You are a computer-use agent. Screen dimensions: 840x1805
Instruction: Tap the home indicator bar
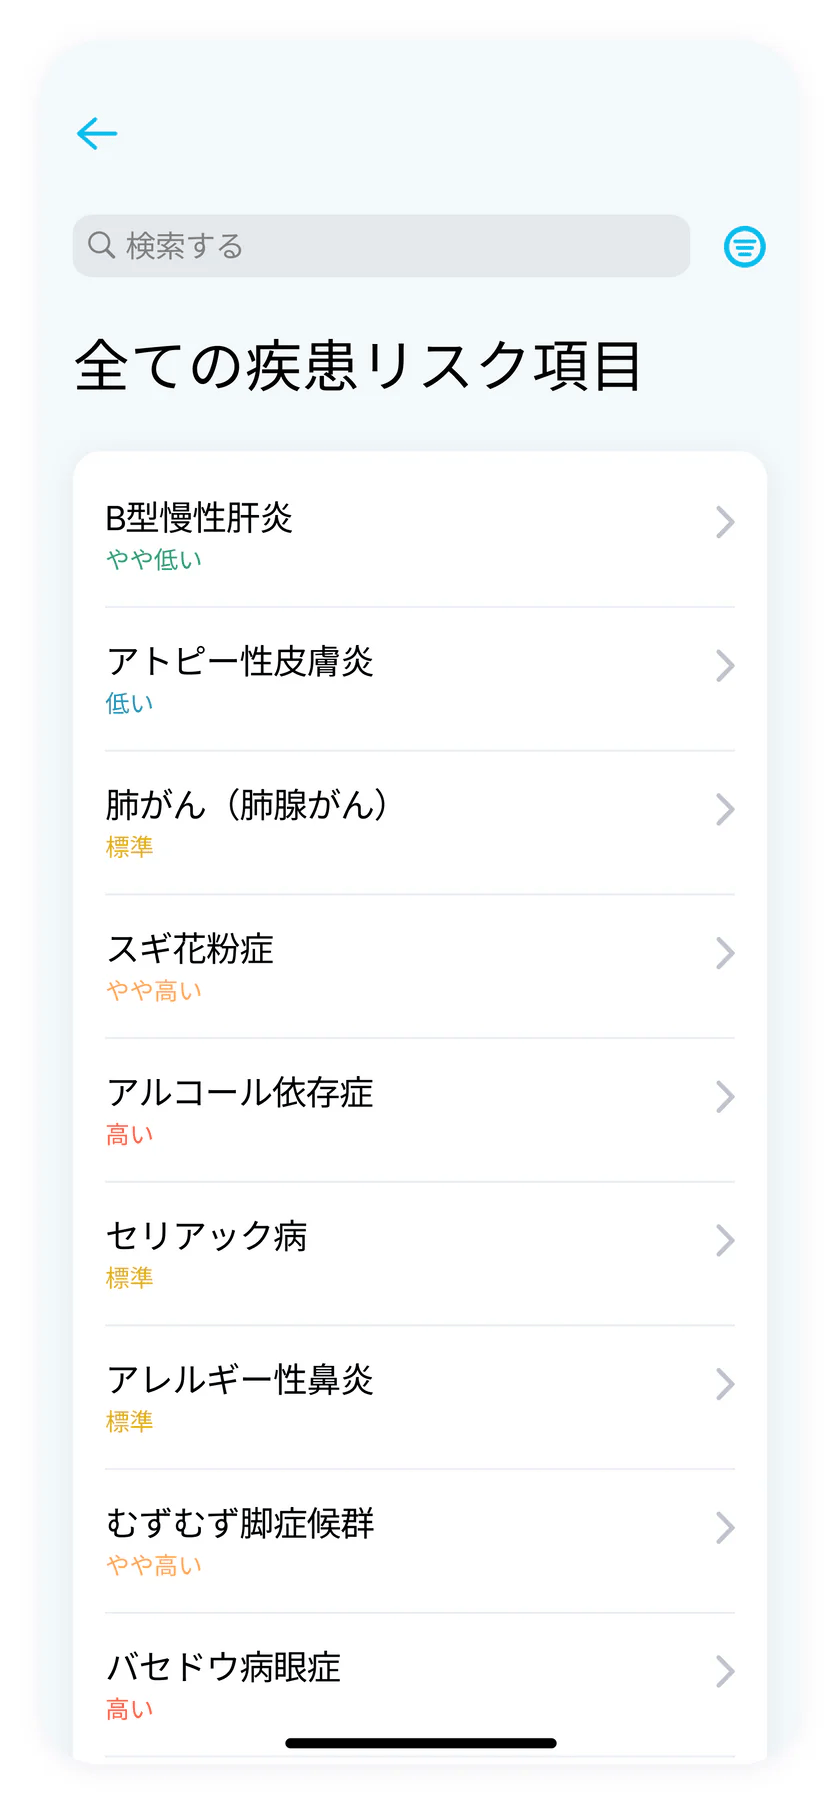coord(420,1743)
